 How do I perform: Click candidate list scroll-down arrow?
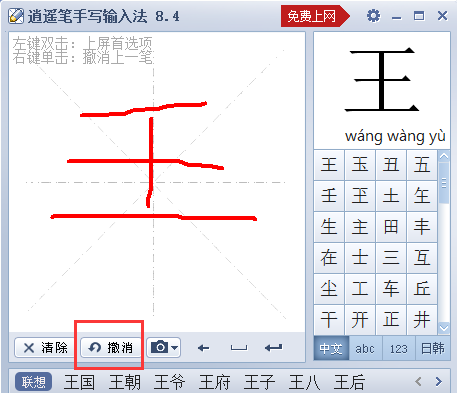(x=444, y=328)
